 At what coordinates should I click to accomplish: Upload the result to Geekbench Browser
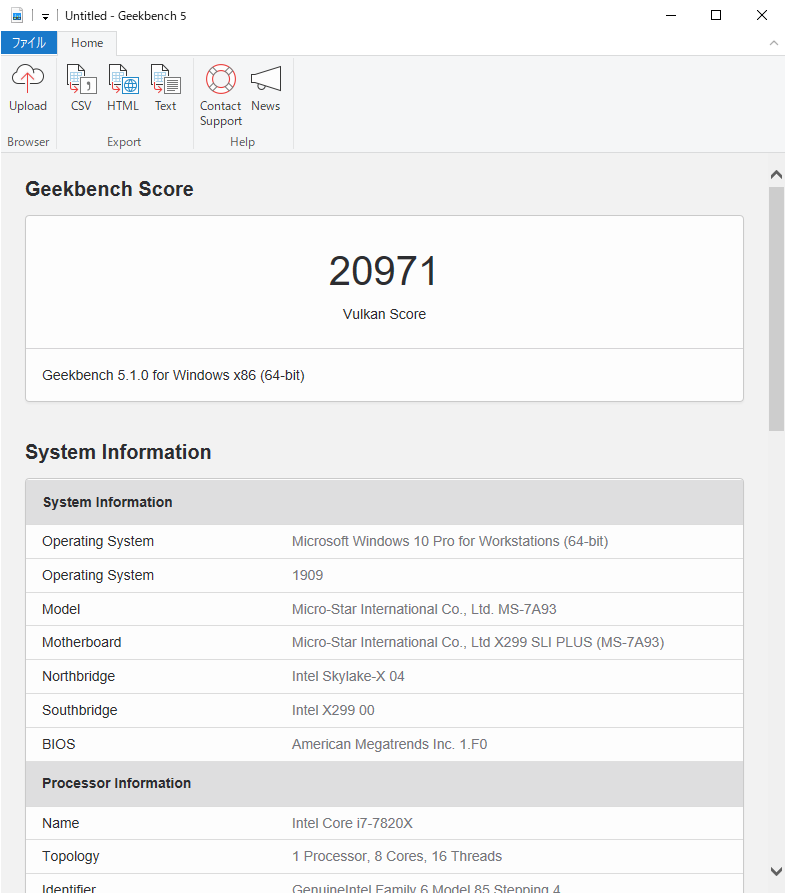(27, 88)
